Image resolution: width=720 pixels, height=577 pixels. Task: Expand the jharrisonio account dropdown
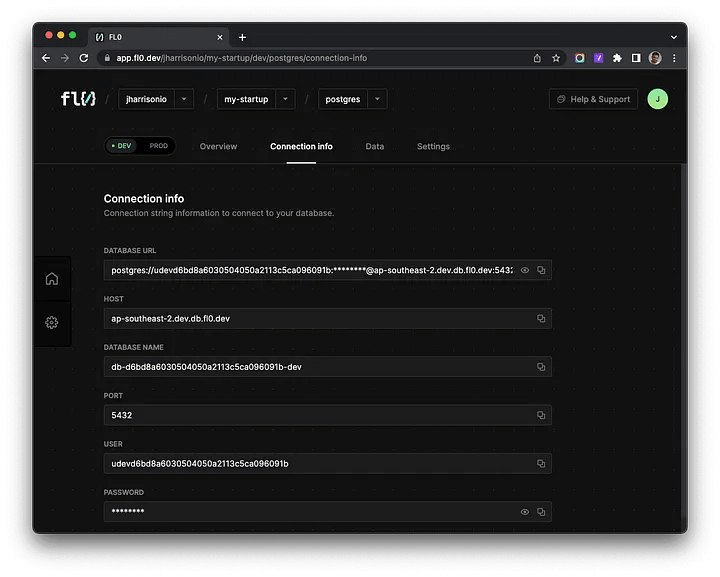click(185, 99)
